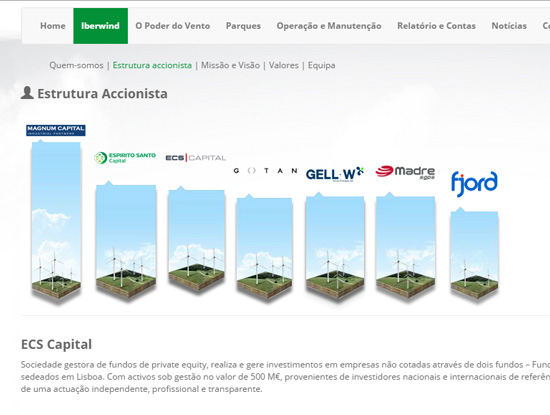
Task: Select the Magnum Capital wind farm column
Action: pyautogui.click(x=56, y=220)
